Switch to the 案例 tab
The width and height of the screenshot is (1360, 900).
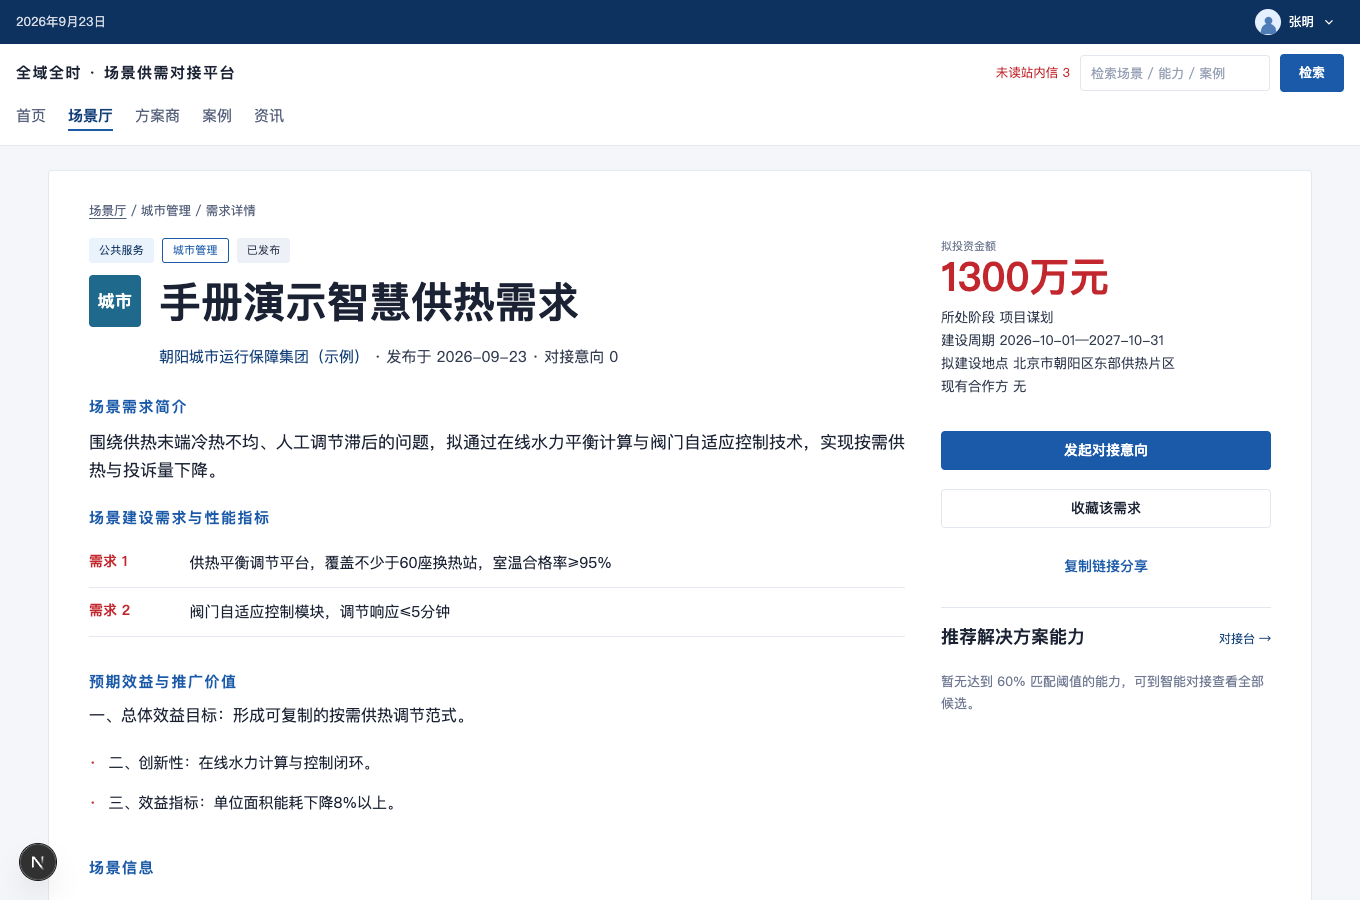pyautogui.click(x=217, y=116)
